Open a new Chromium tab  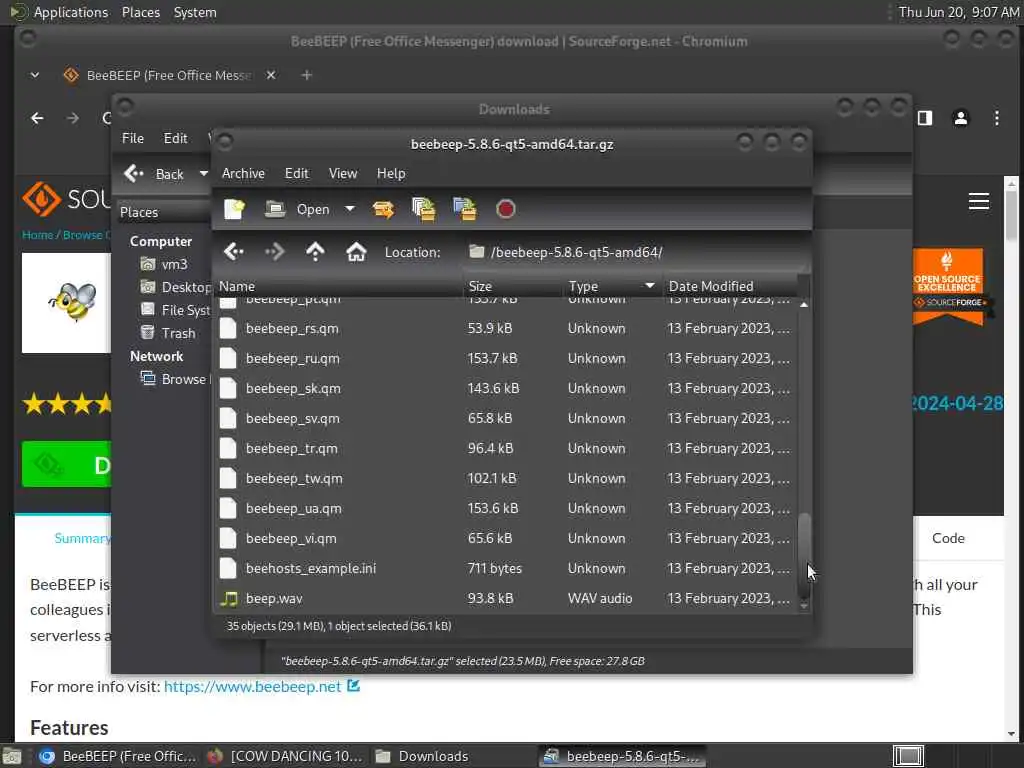(306, 75)
